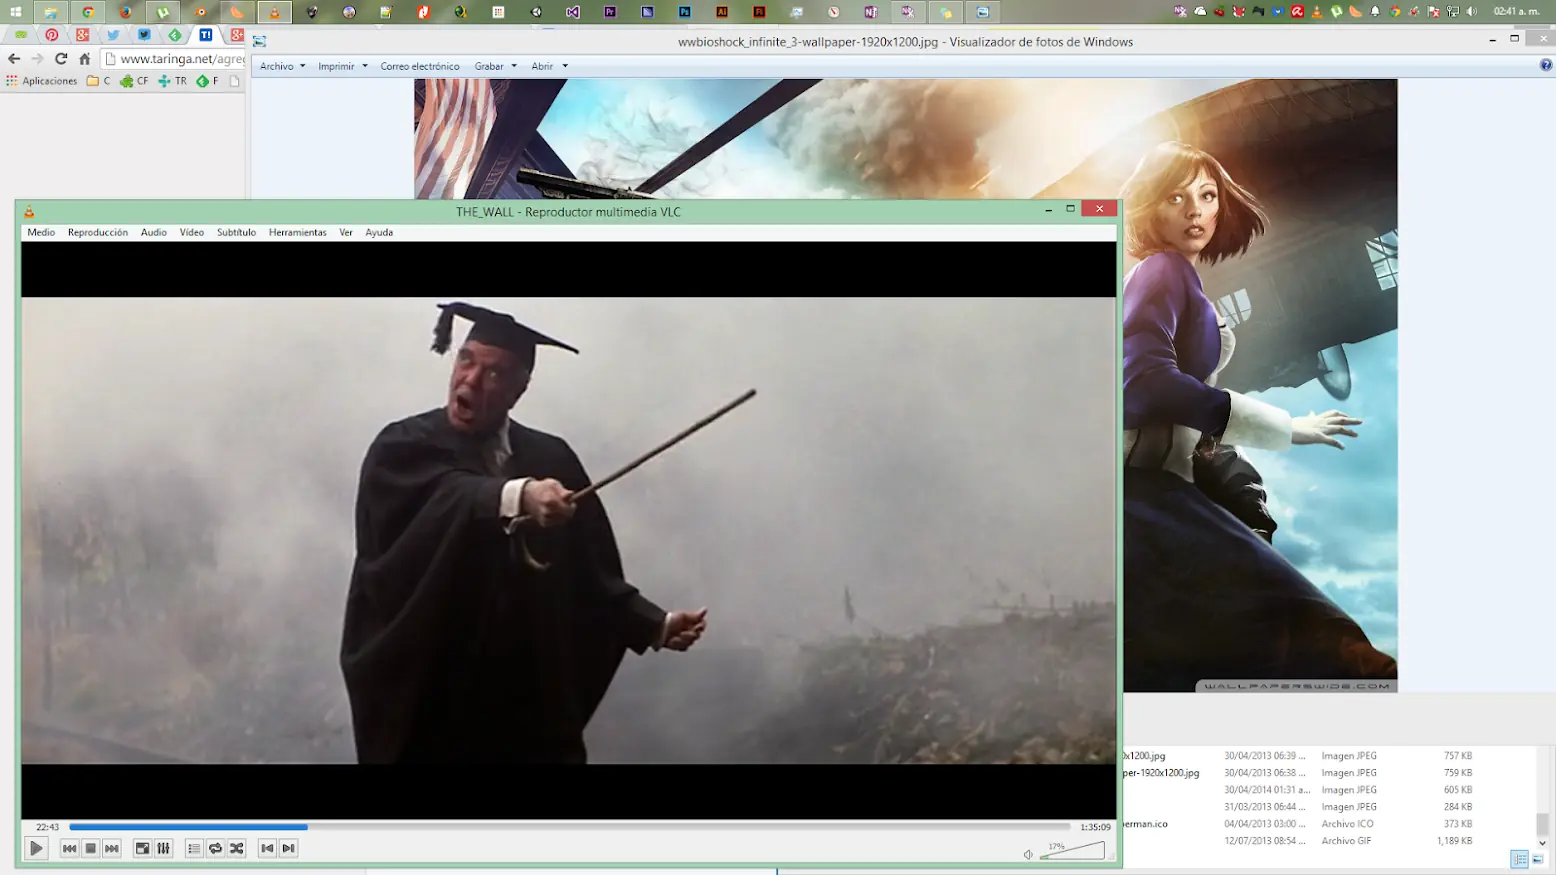Open OneNote from the taskbar

pyautogui.click(x=871, y=12)
